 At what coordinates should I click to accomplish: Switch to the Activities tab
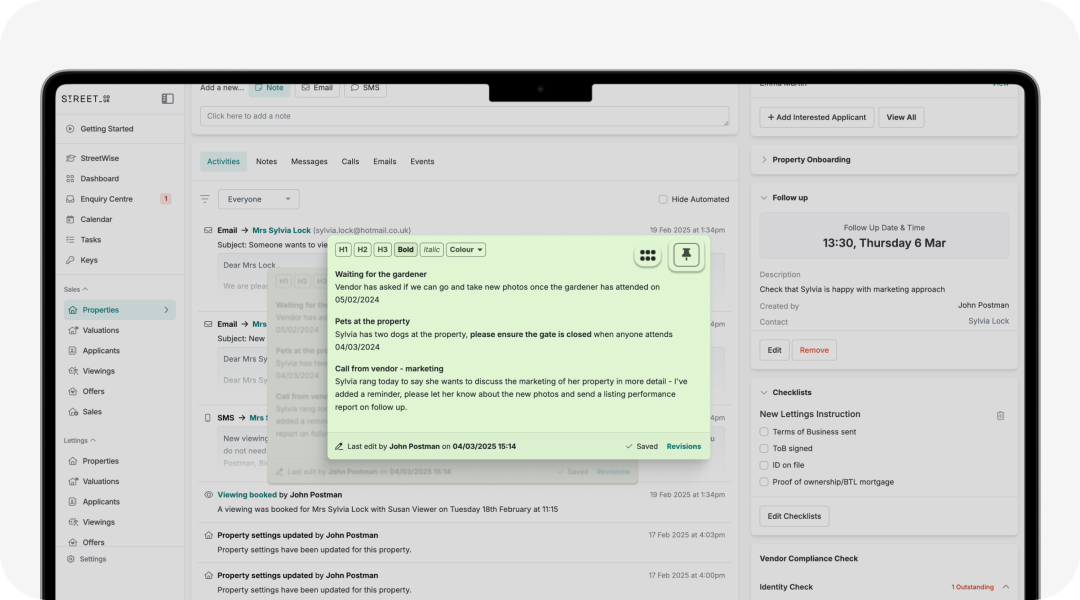click(x=223, y=162)
